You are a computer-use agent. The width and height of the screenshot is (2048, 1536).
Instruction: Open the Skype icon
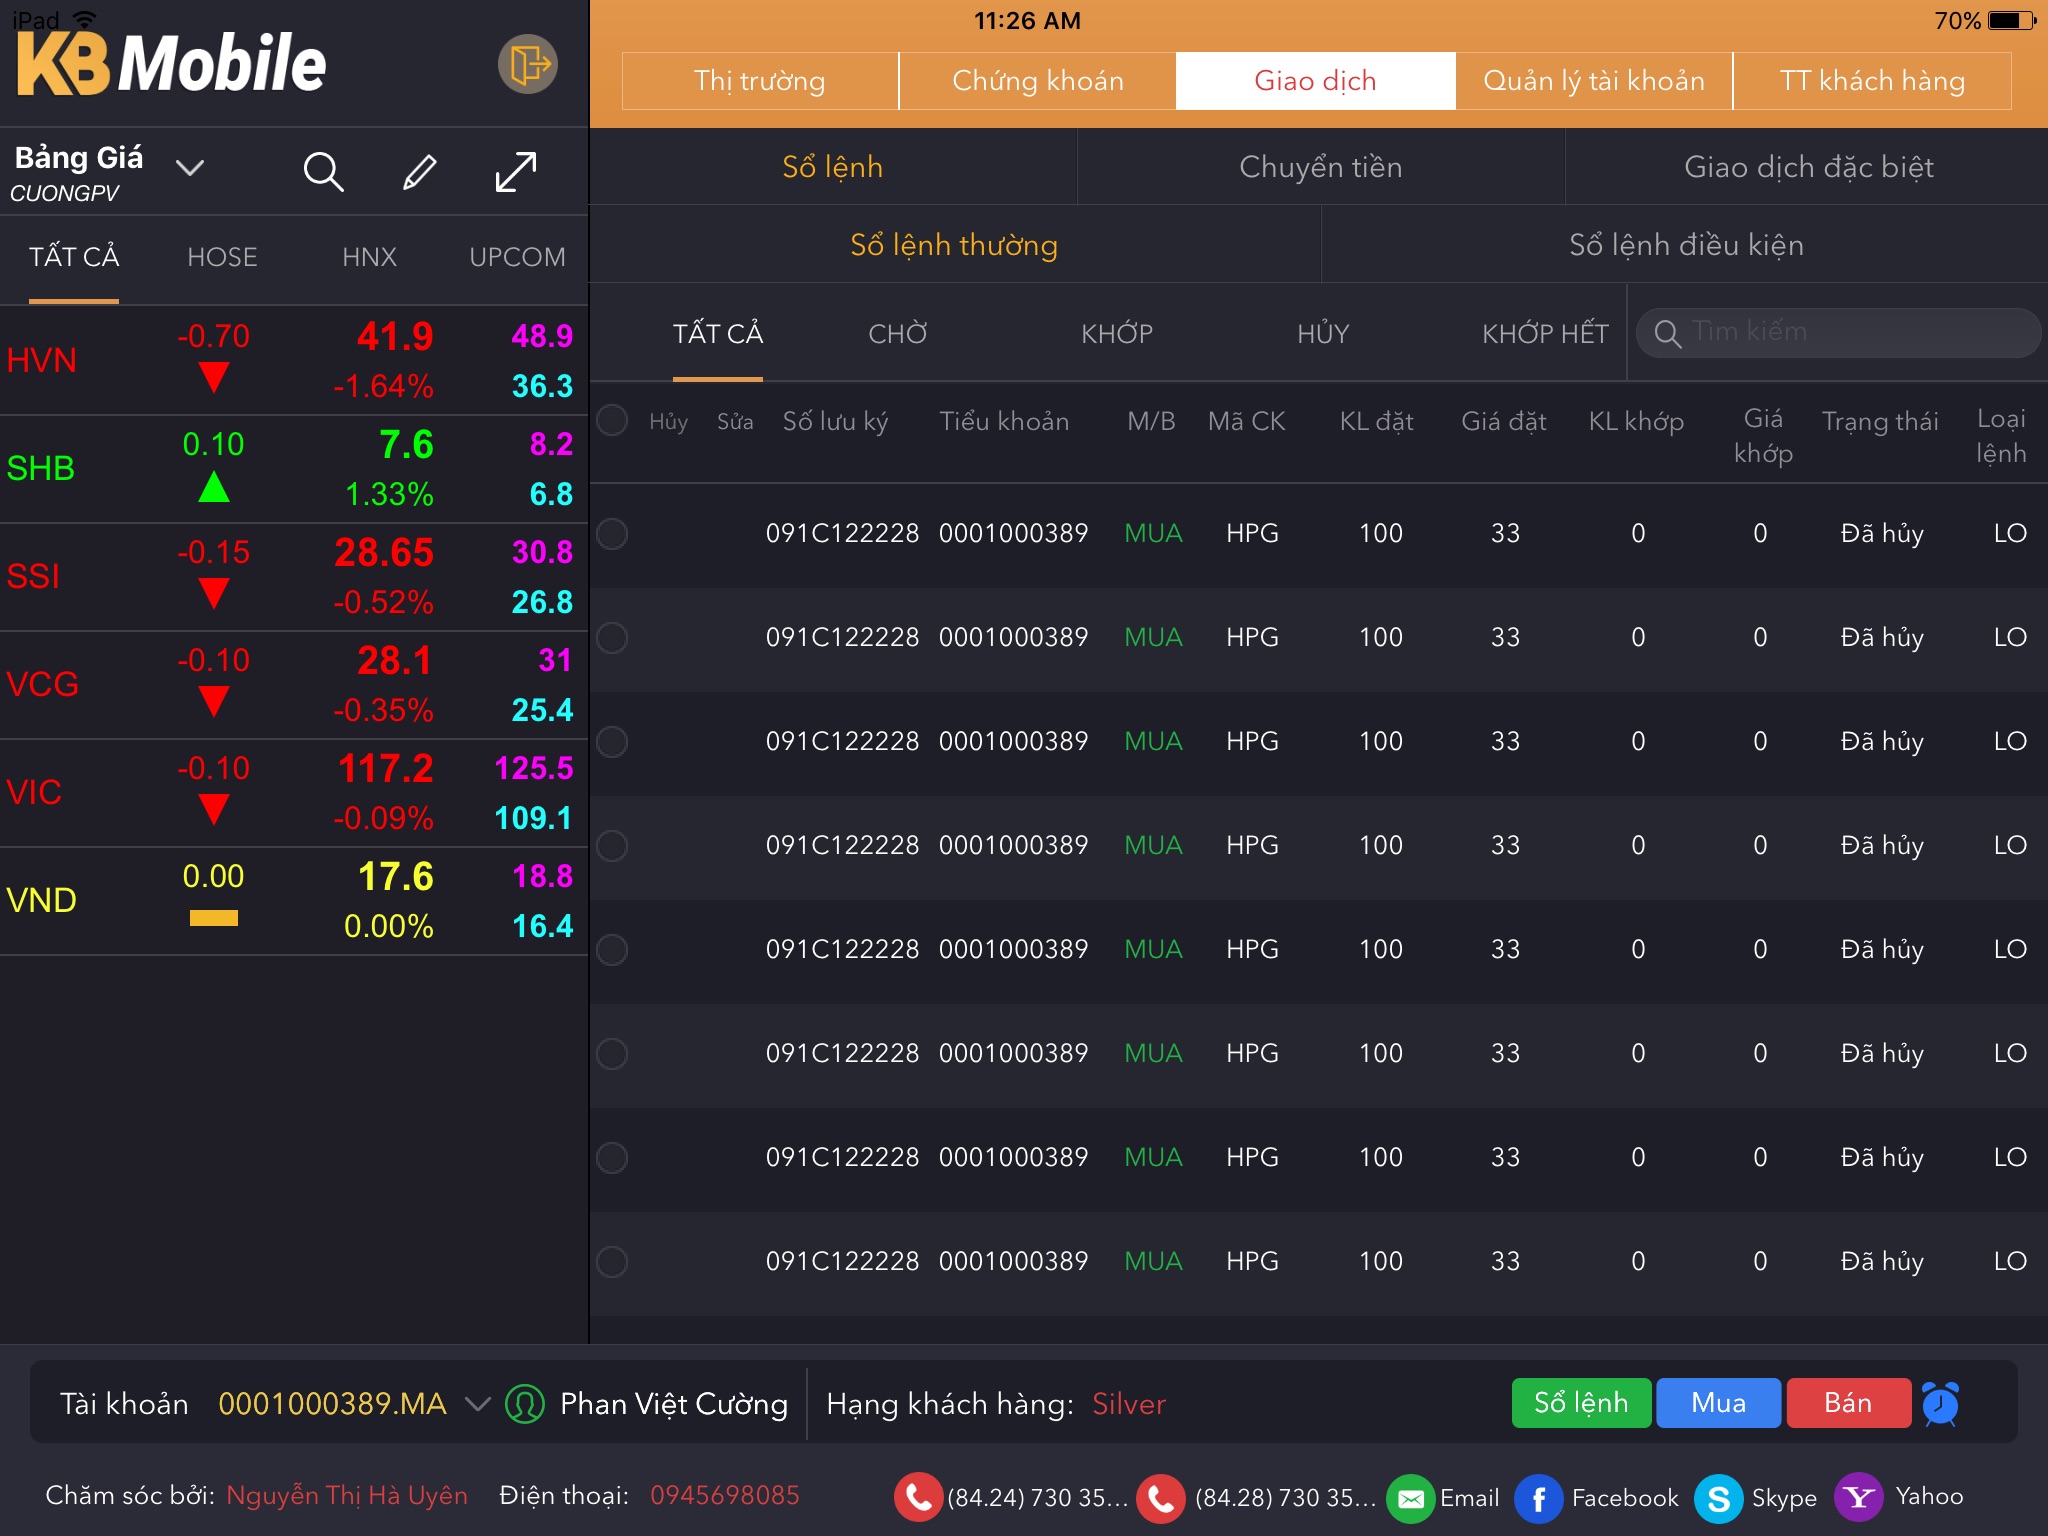coord(1719,1497)
